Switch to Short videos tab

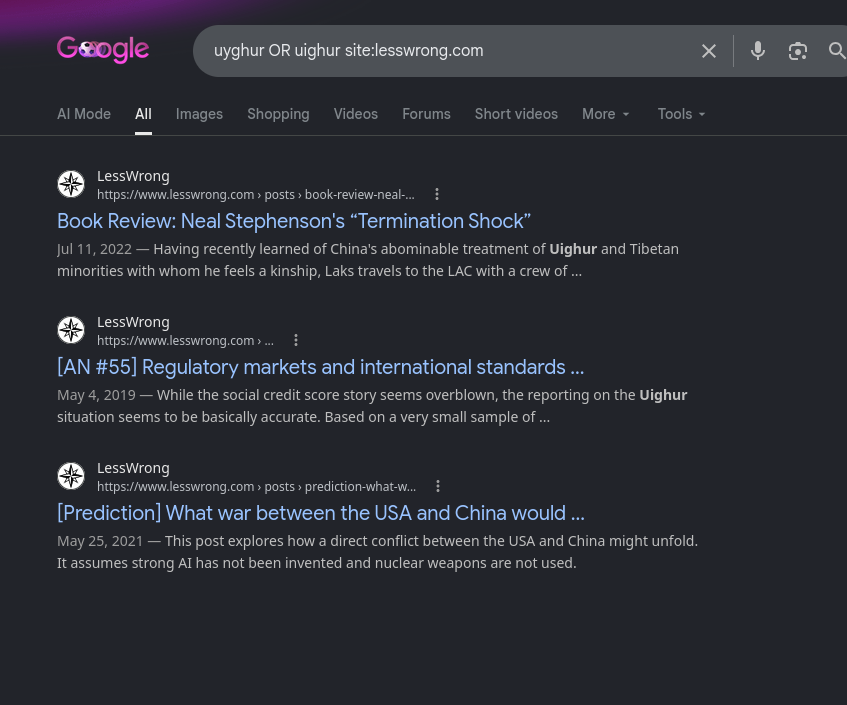[516, 114]
